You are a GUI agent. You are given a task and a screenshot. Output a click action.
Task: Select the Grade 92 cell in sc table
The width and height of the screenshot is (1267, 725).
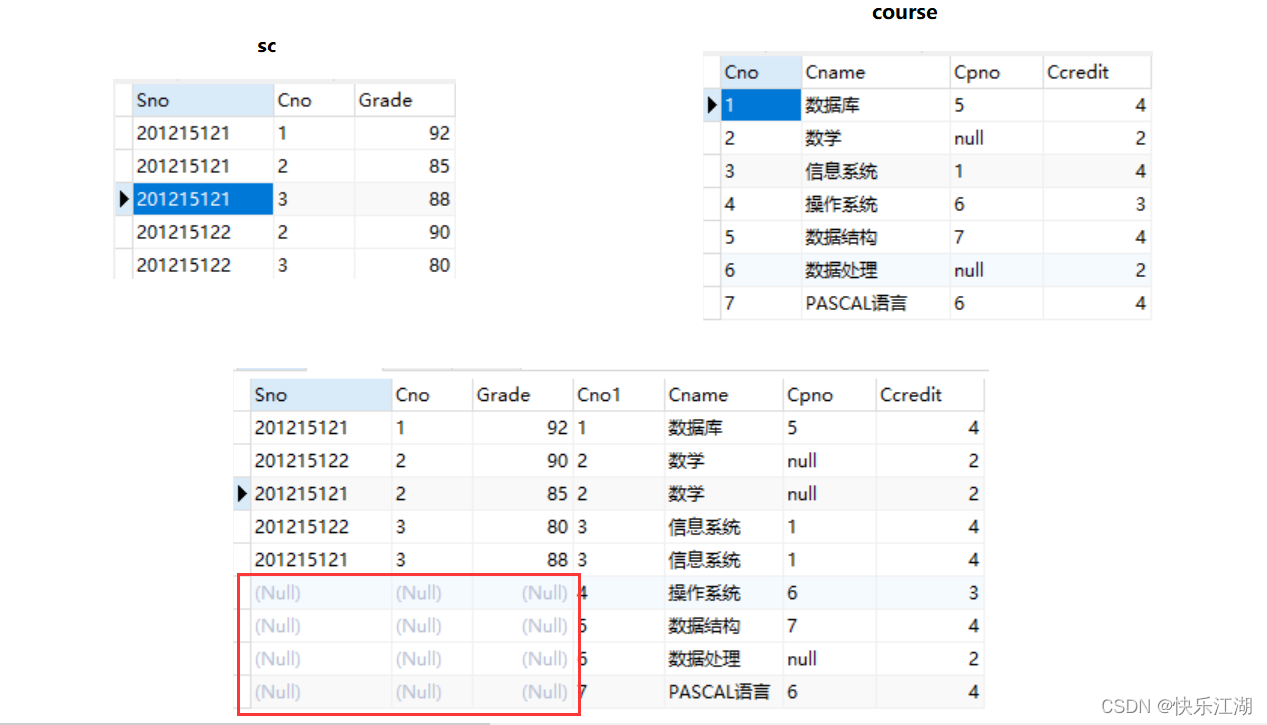[405, 133]
